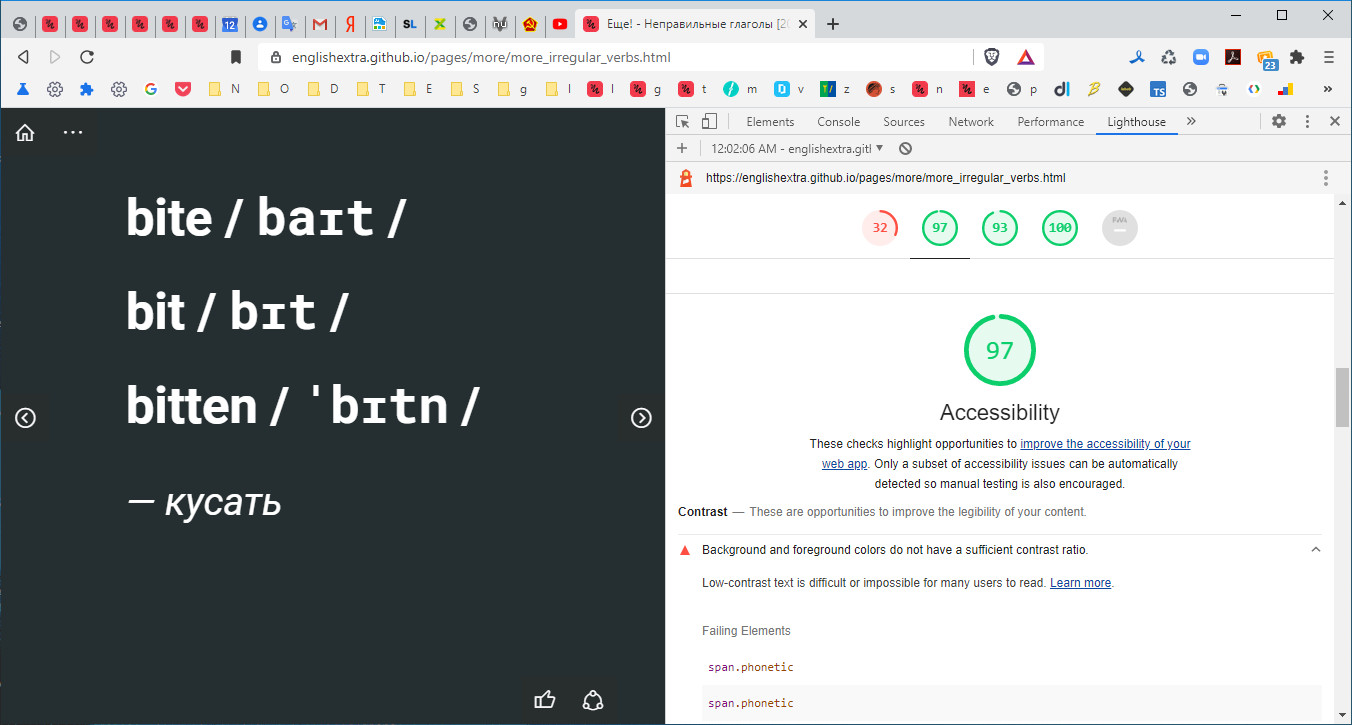
Task: Open the Lighthouse report selector dropdown
Action: [x=798, y=148]
